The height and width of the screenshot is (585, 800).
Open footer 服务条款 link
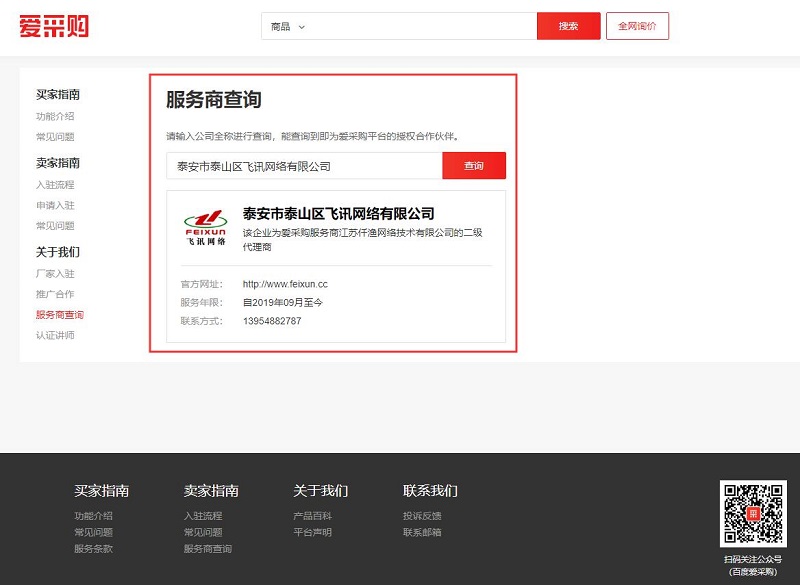click(x=93, y=549)
